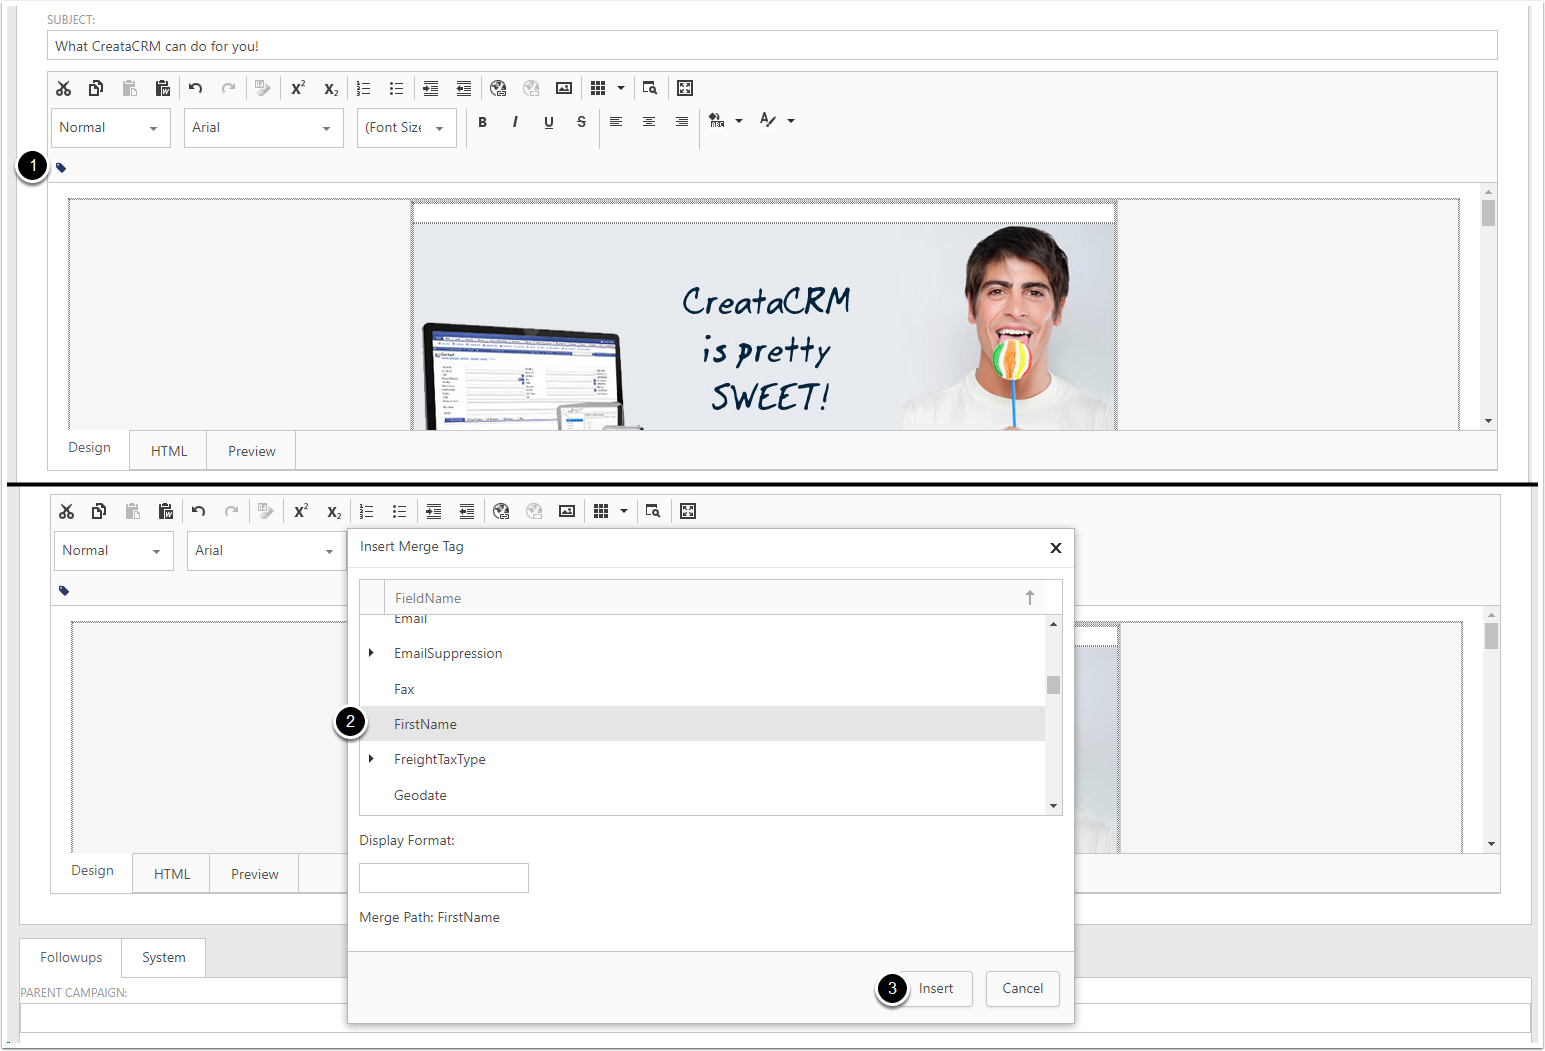Expand the FreightTaxType field row

point(371,759)
